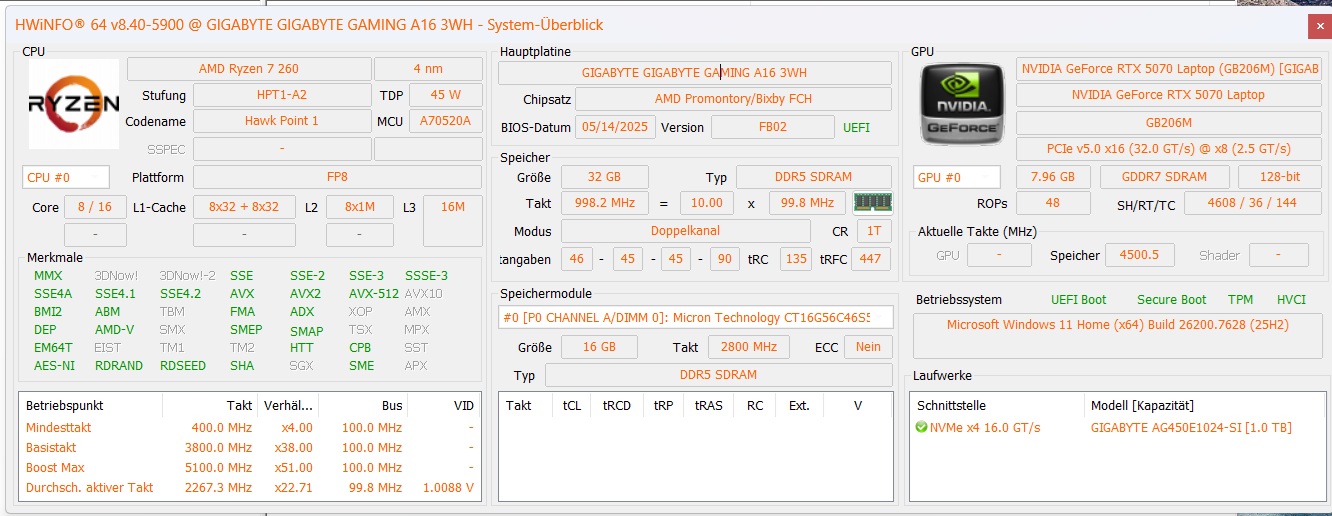Click the HVCI status label
Image resolution: width=1332 pixels, height=516 pixels.
(1291, 300)
